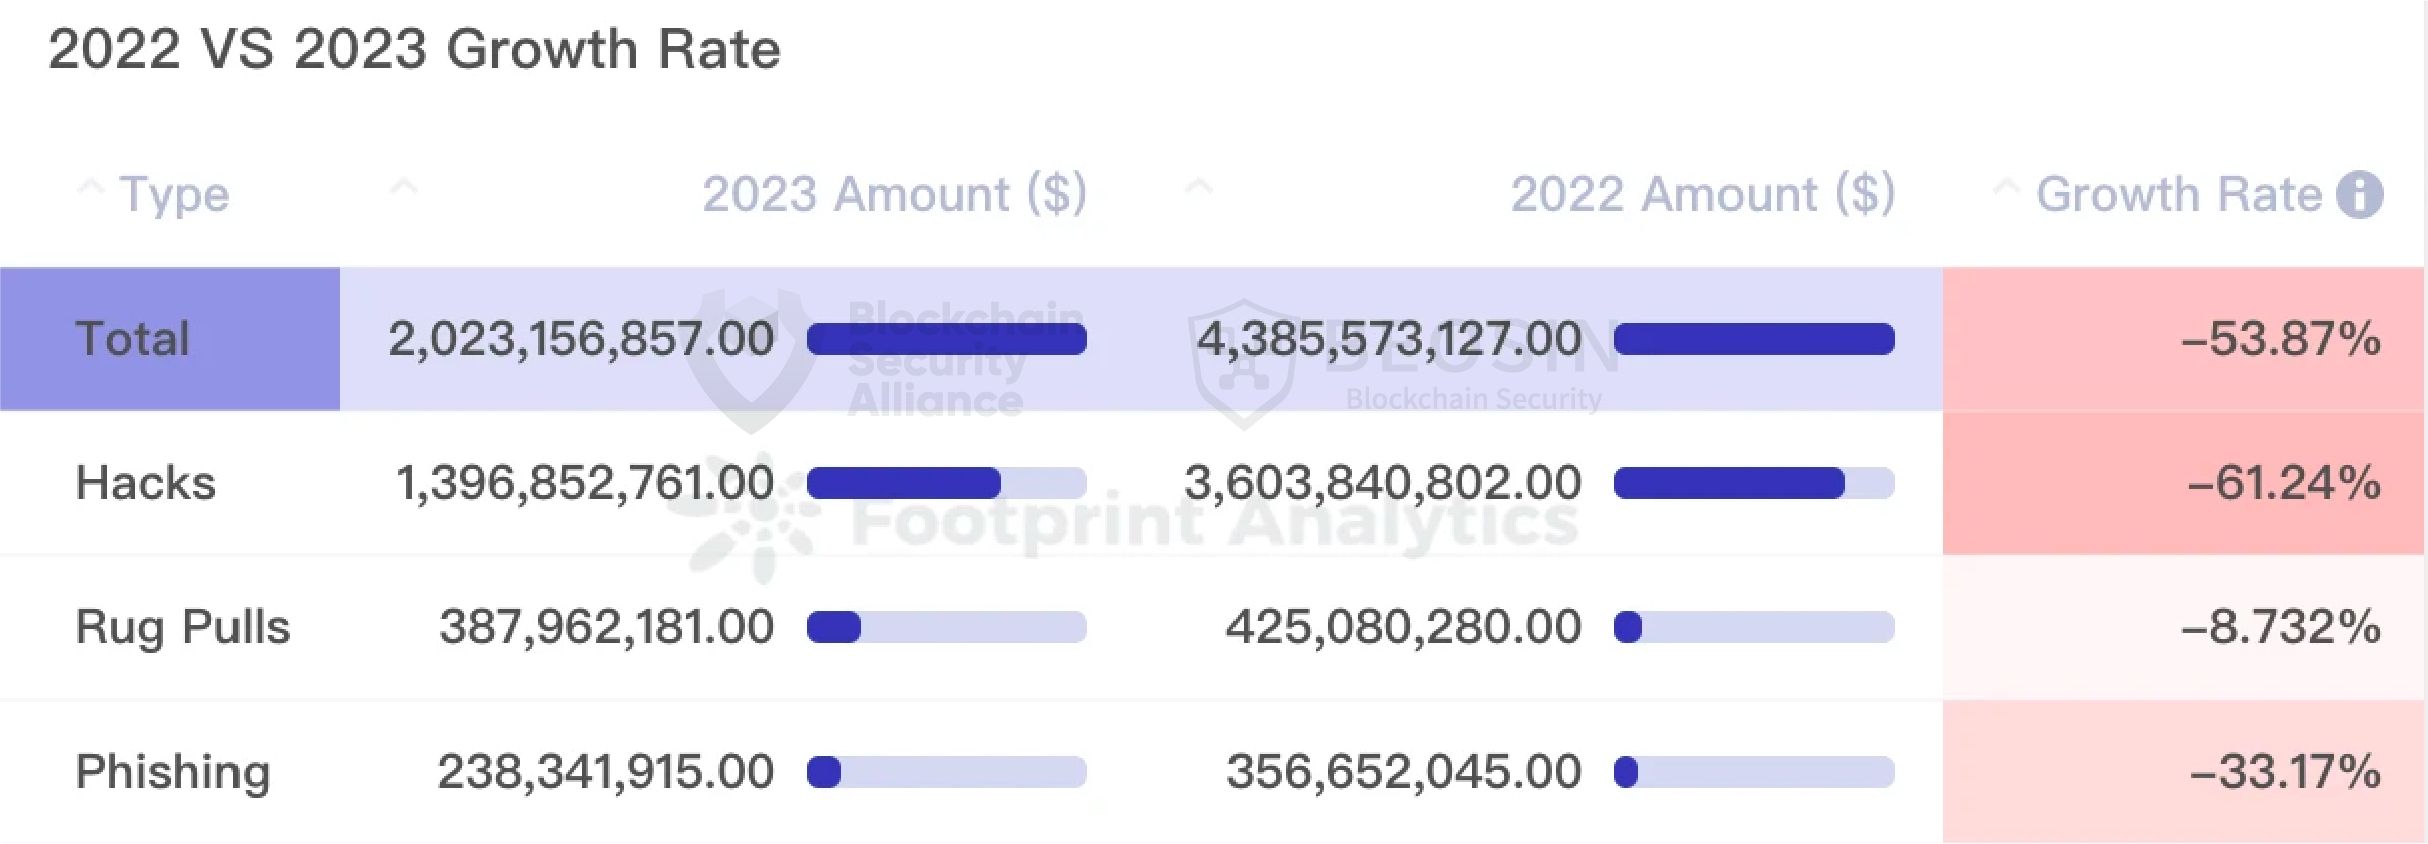Click the 2023 Amount ($) column header
Image resolution: width=2428 pixels, height=844 pixels.
894,194
